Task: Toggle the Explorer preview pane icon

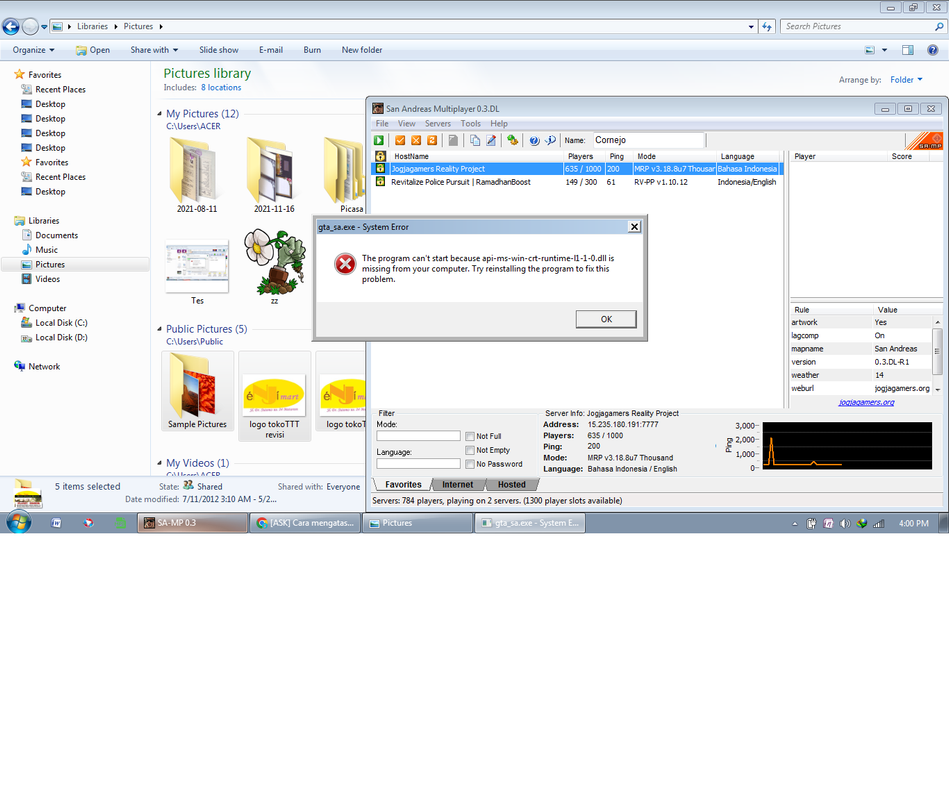Action: 908,50
